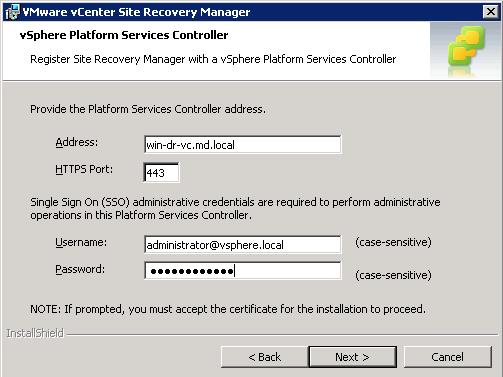Viewport: 503px width, 377px height.
Task: Click the 'Register Site Recovery Manager' subtitle text
Action: click(x=213, y=59)
